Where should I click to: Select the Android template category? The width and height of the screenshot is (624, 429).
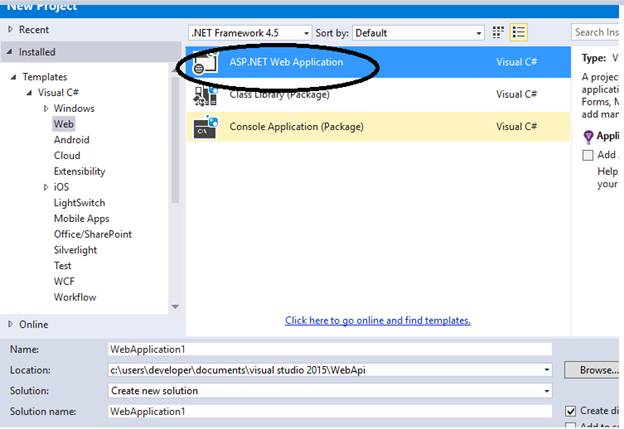(x=72, y=140)
